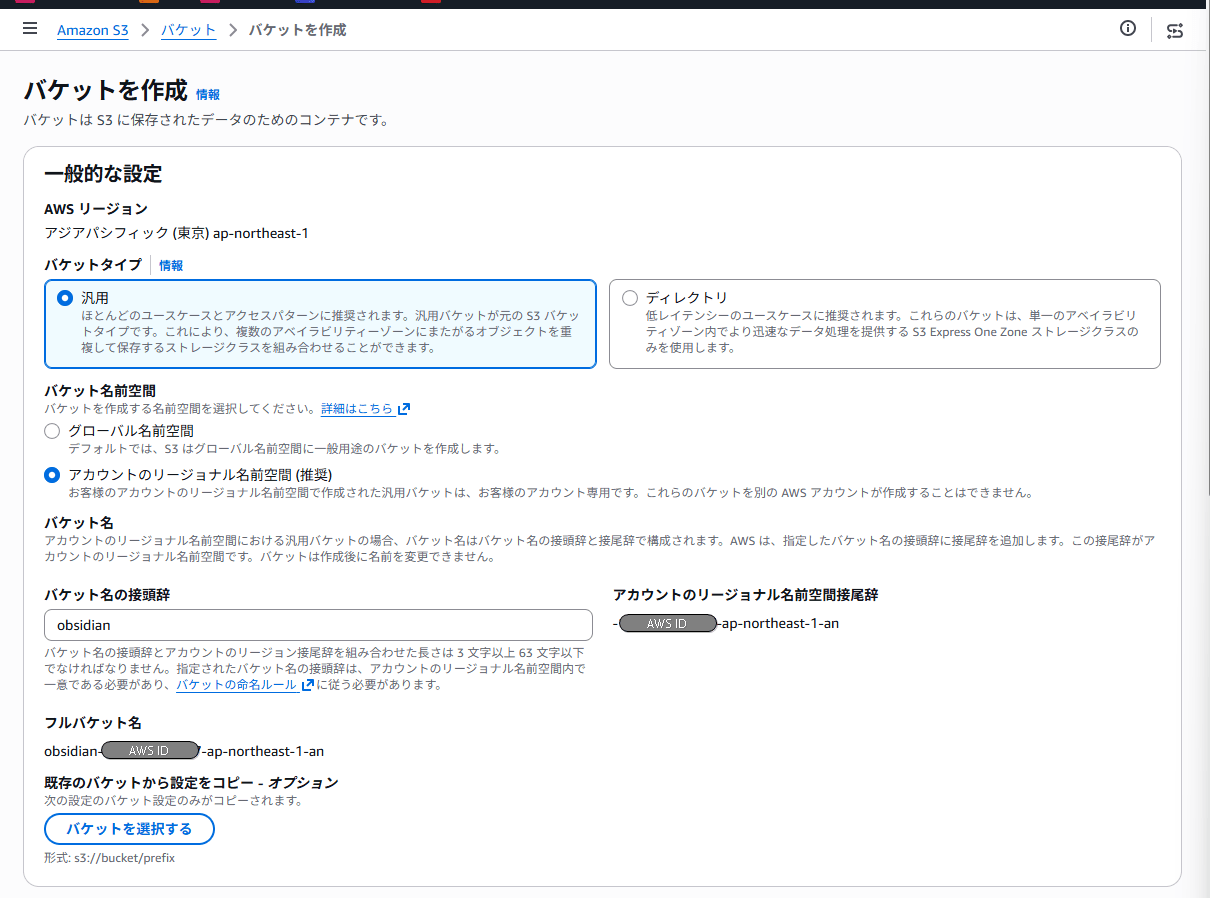Open the preferences settings icon at top right
Screen dimensions: 1210x898
[x=1175, y=30]
